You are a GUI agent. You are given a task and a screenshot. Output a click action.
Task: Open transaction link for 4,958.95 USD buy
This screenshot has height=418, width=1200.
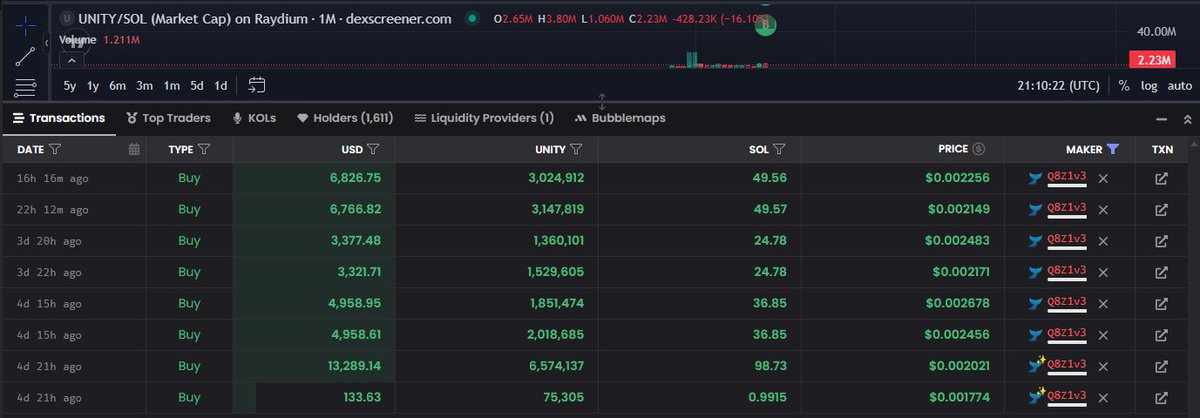[1161, 302]
